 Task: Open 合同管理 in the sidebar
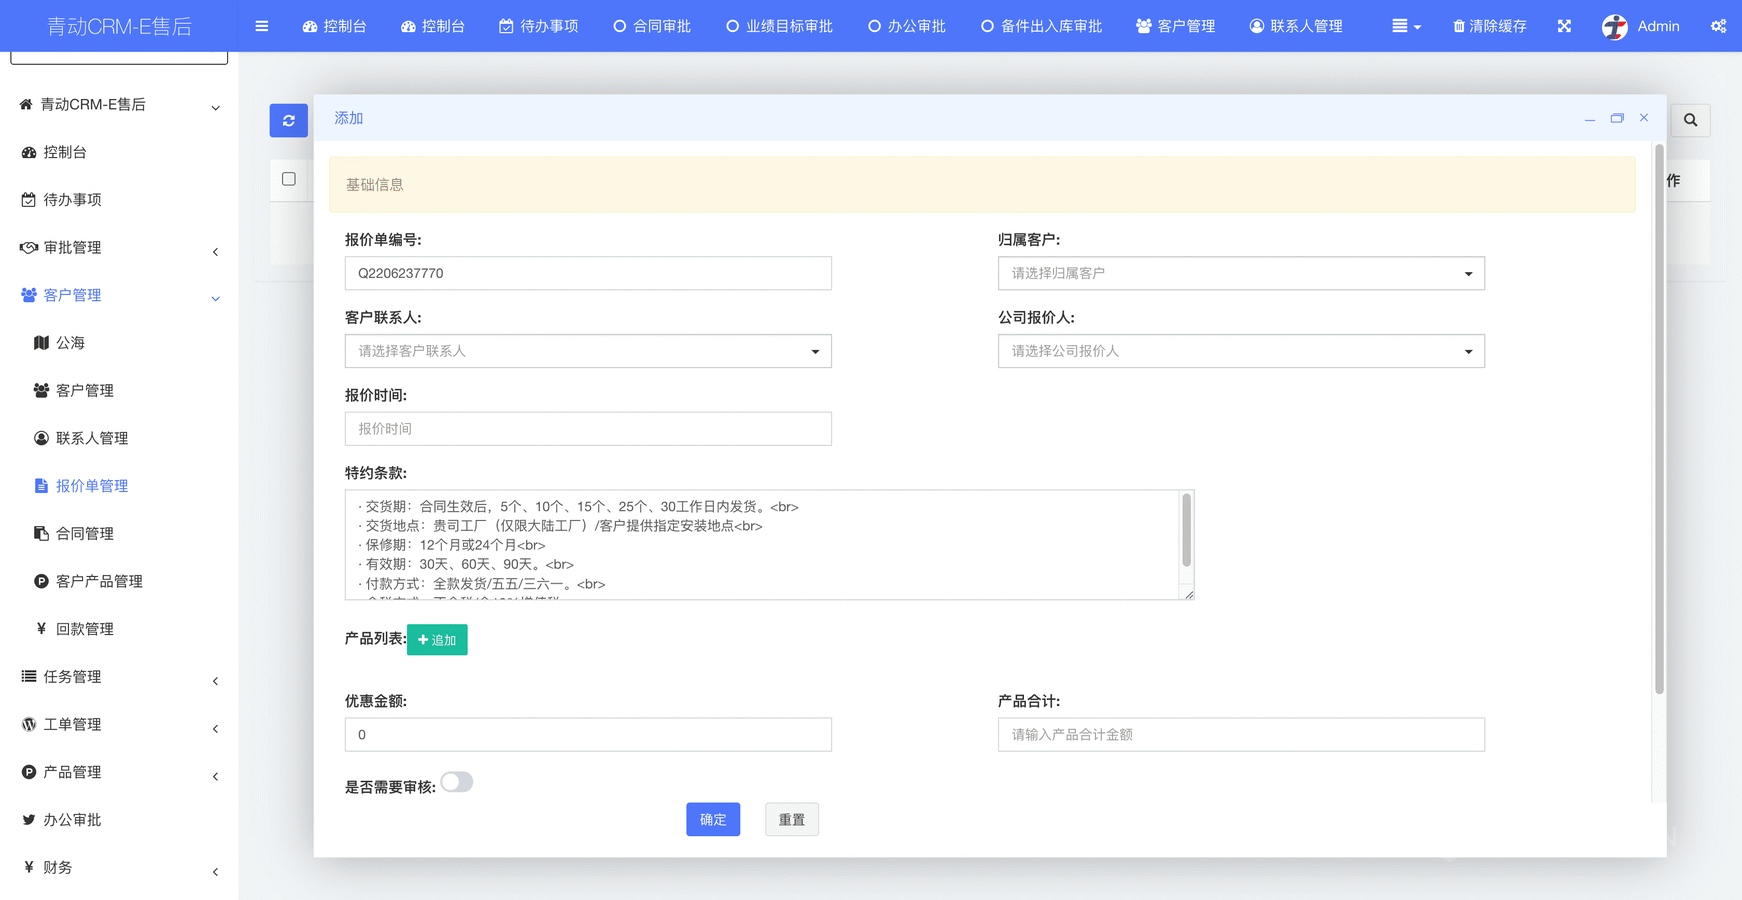point(85,534)
